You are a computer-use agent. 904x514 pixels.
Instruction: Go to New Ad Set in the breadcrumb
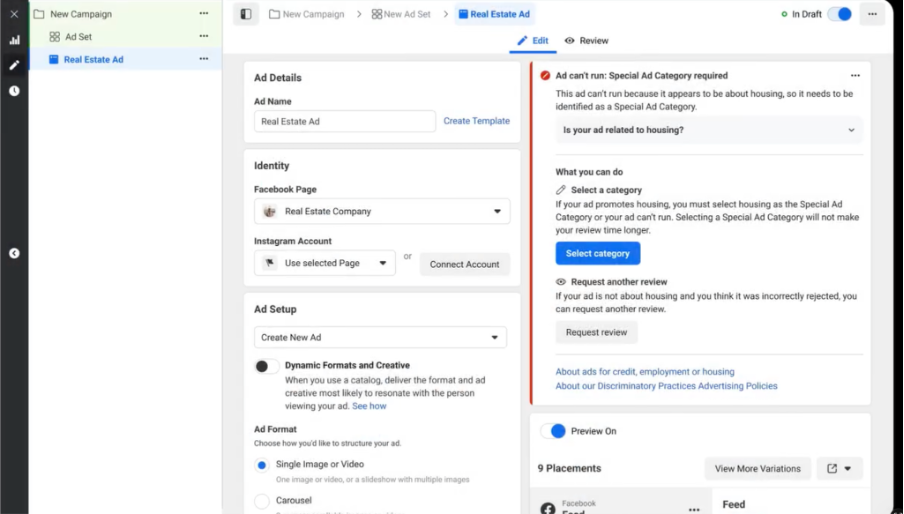(x=401, y=14)
